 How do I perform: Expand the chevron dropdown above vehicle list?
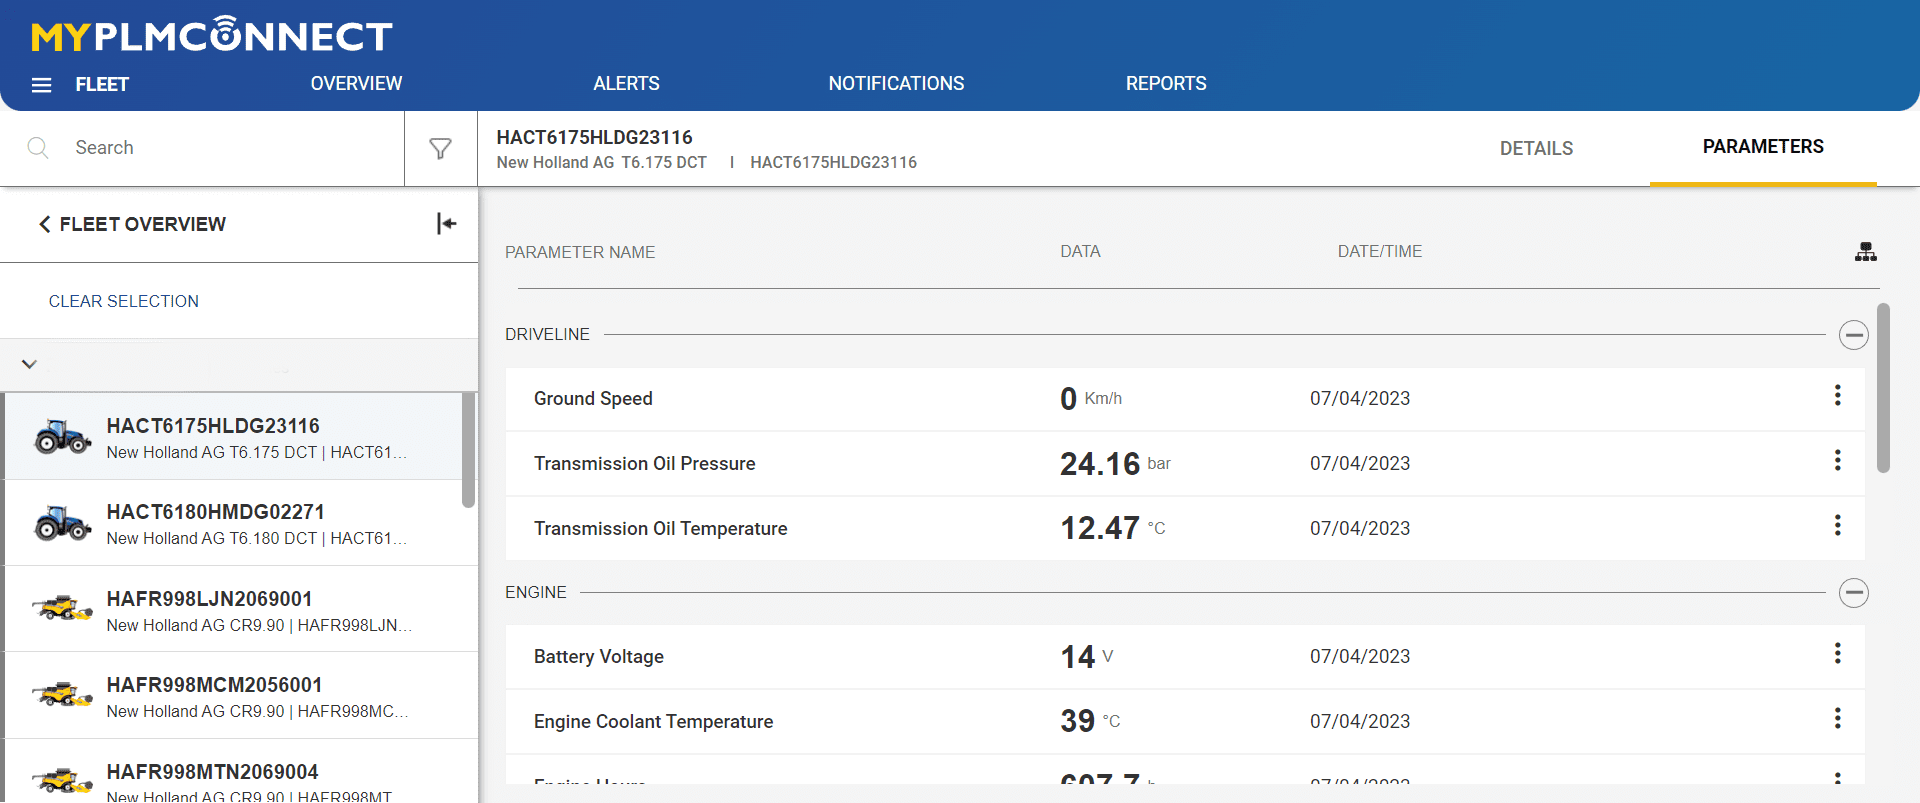[x=29, y=364]
